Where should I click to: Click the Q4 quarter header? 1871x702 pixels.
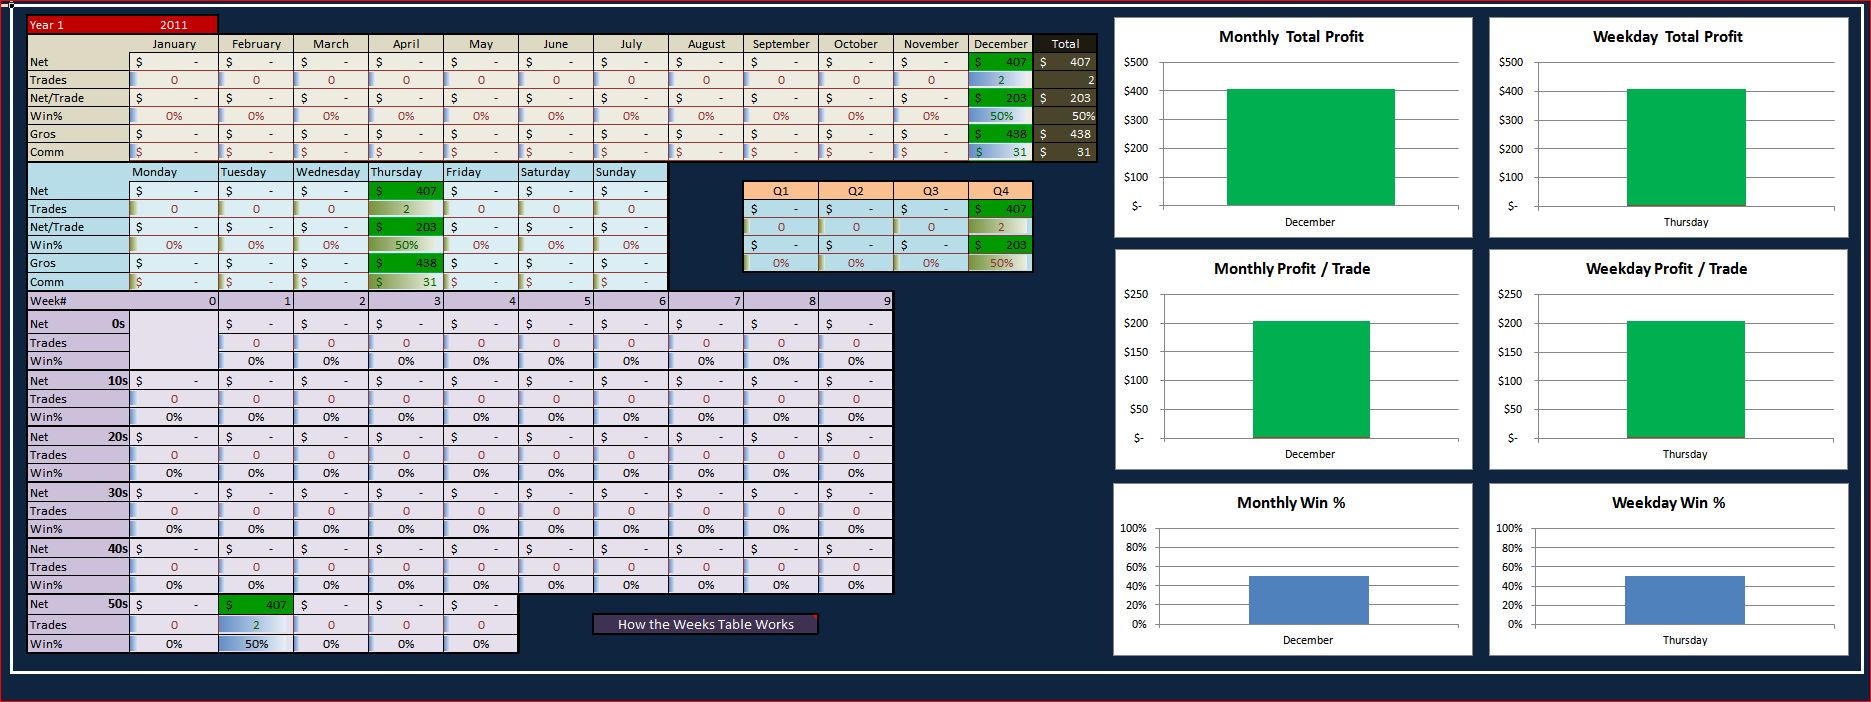(x=1000, y=191)
